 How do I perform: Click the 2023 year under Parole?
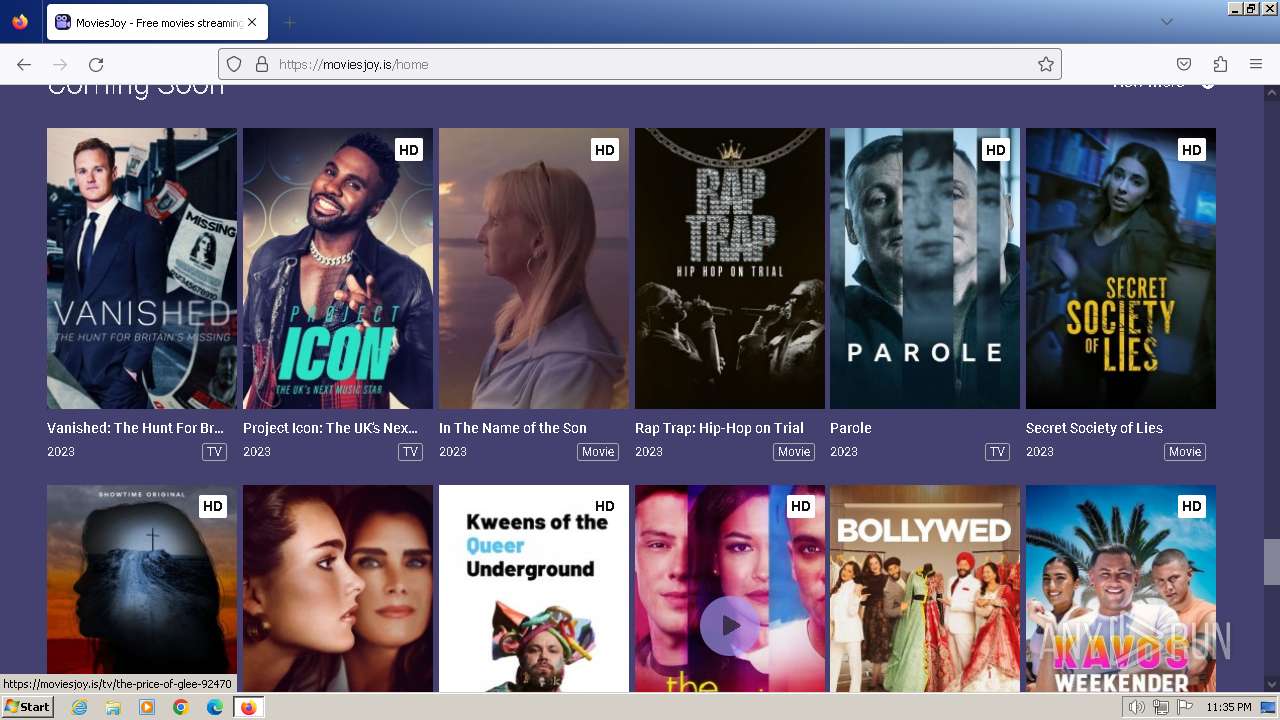(844, 452)
